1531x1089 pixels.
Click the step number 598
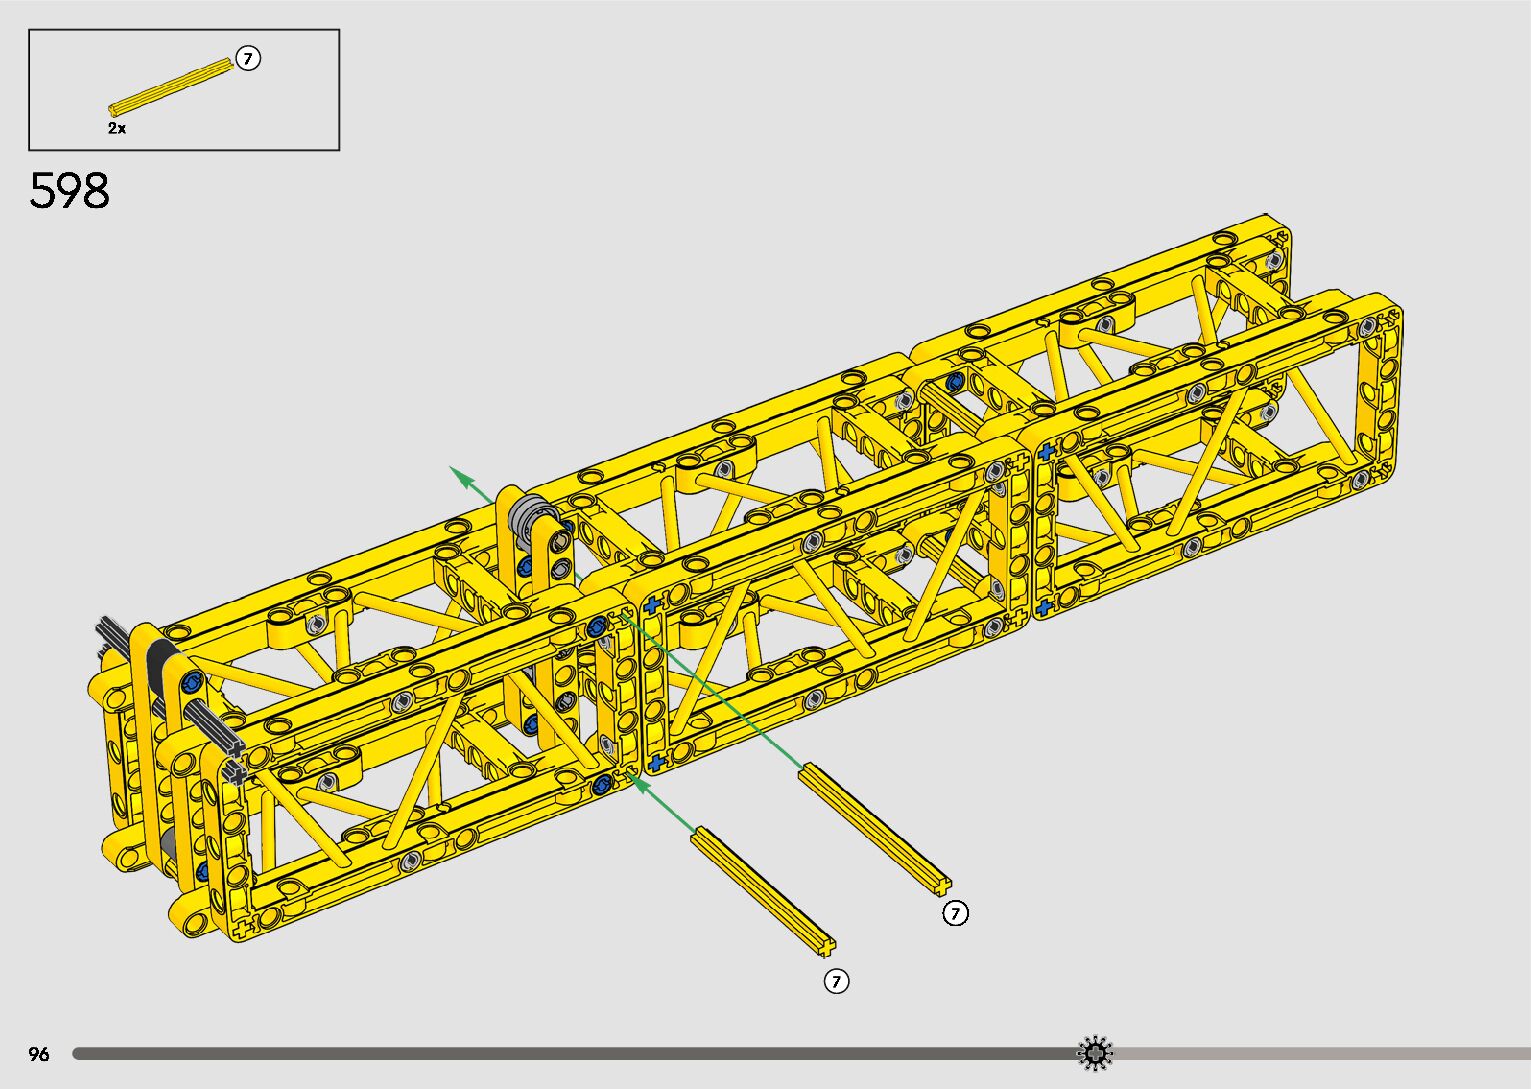coord(69,190)
